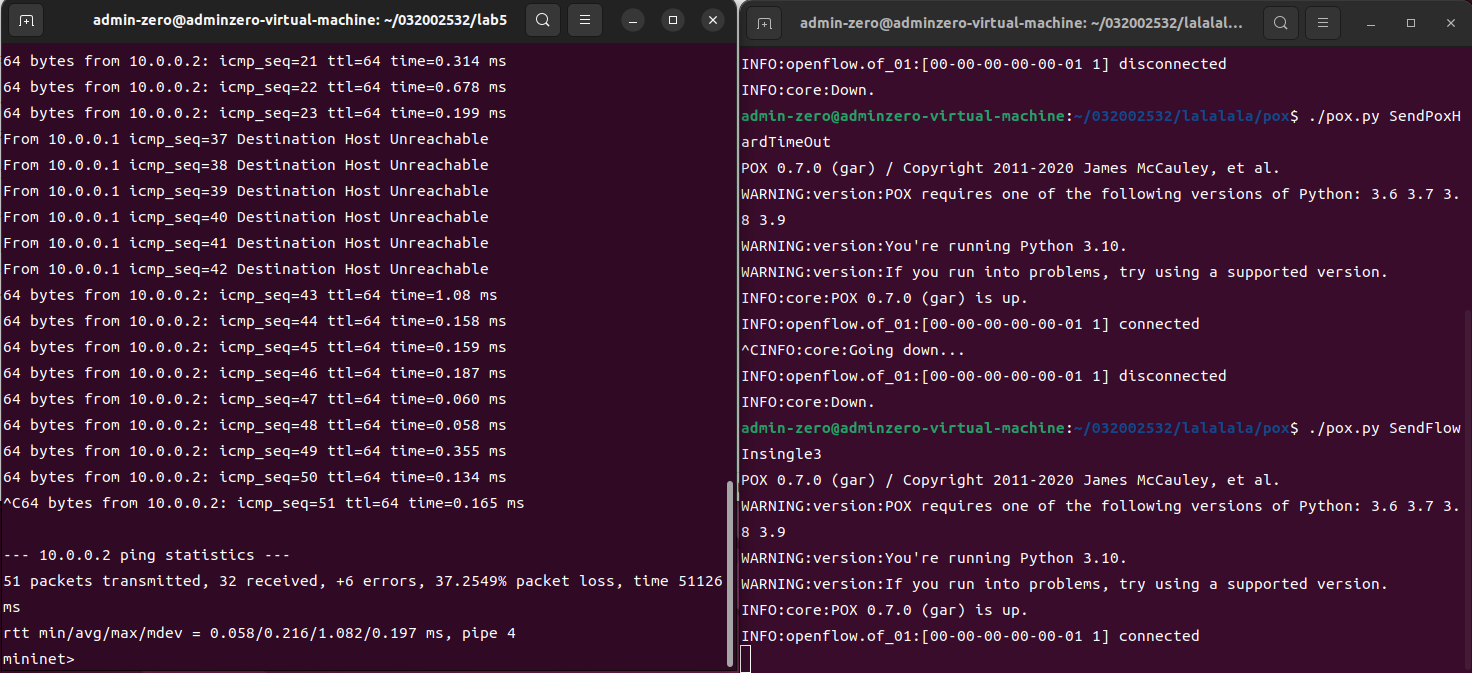The image size is (1472, 673).
Task: Click icmp_seq=40 Destination Host Unreachable line
Action: [246, 217]
